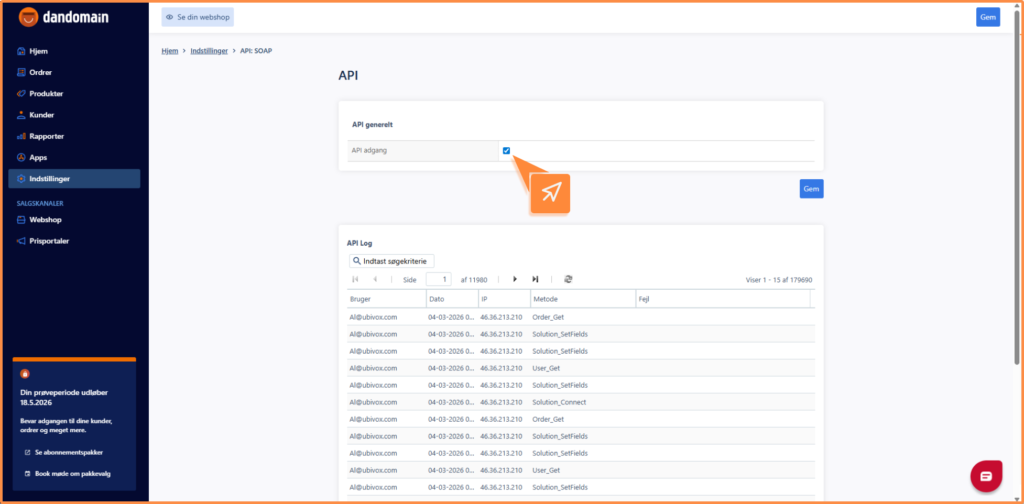
Task: Open Produkter in the sidebar
Action: (46, 93)
